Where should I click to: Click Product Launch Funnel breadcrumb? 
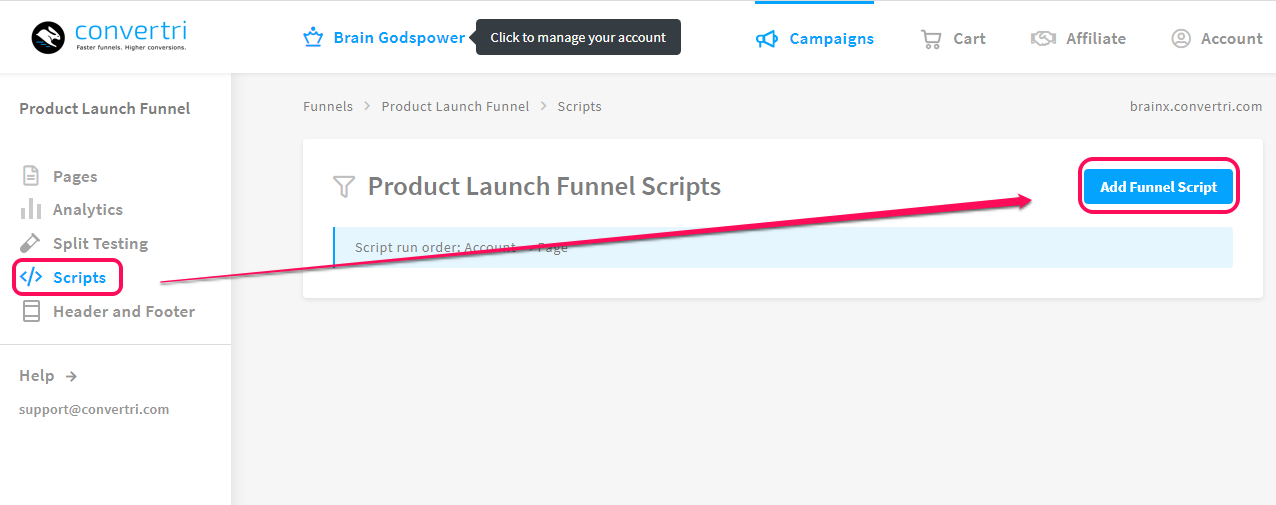coord(455,106)
